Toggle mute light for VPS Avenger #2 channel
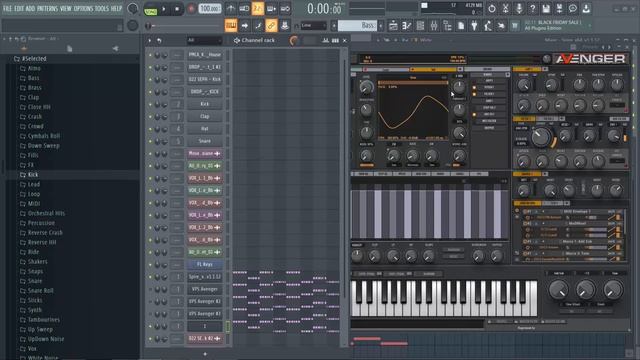640x360 pixels. (x=150, y=302)
